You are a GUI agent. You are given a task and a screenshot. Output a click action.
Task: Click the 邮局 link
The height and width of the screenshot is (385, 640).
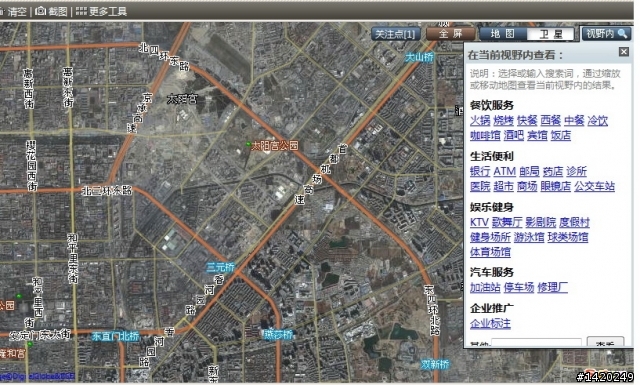tap(529, 171)
